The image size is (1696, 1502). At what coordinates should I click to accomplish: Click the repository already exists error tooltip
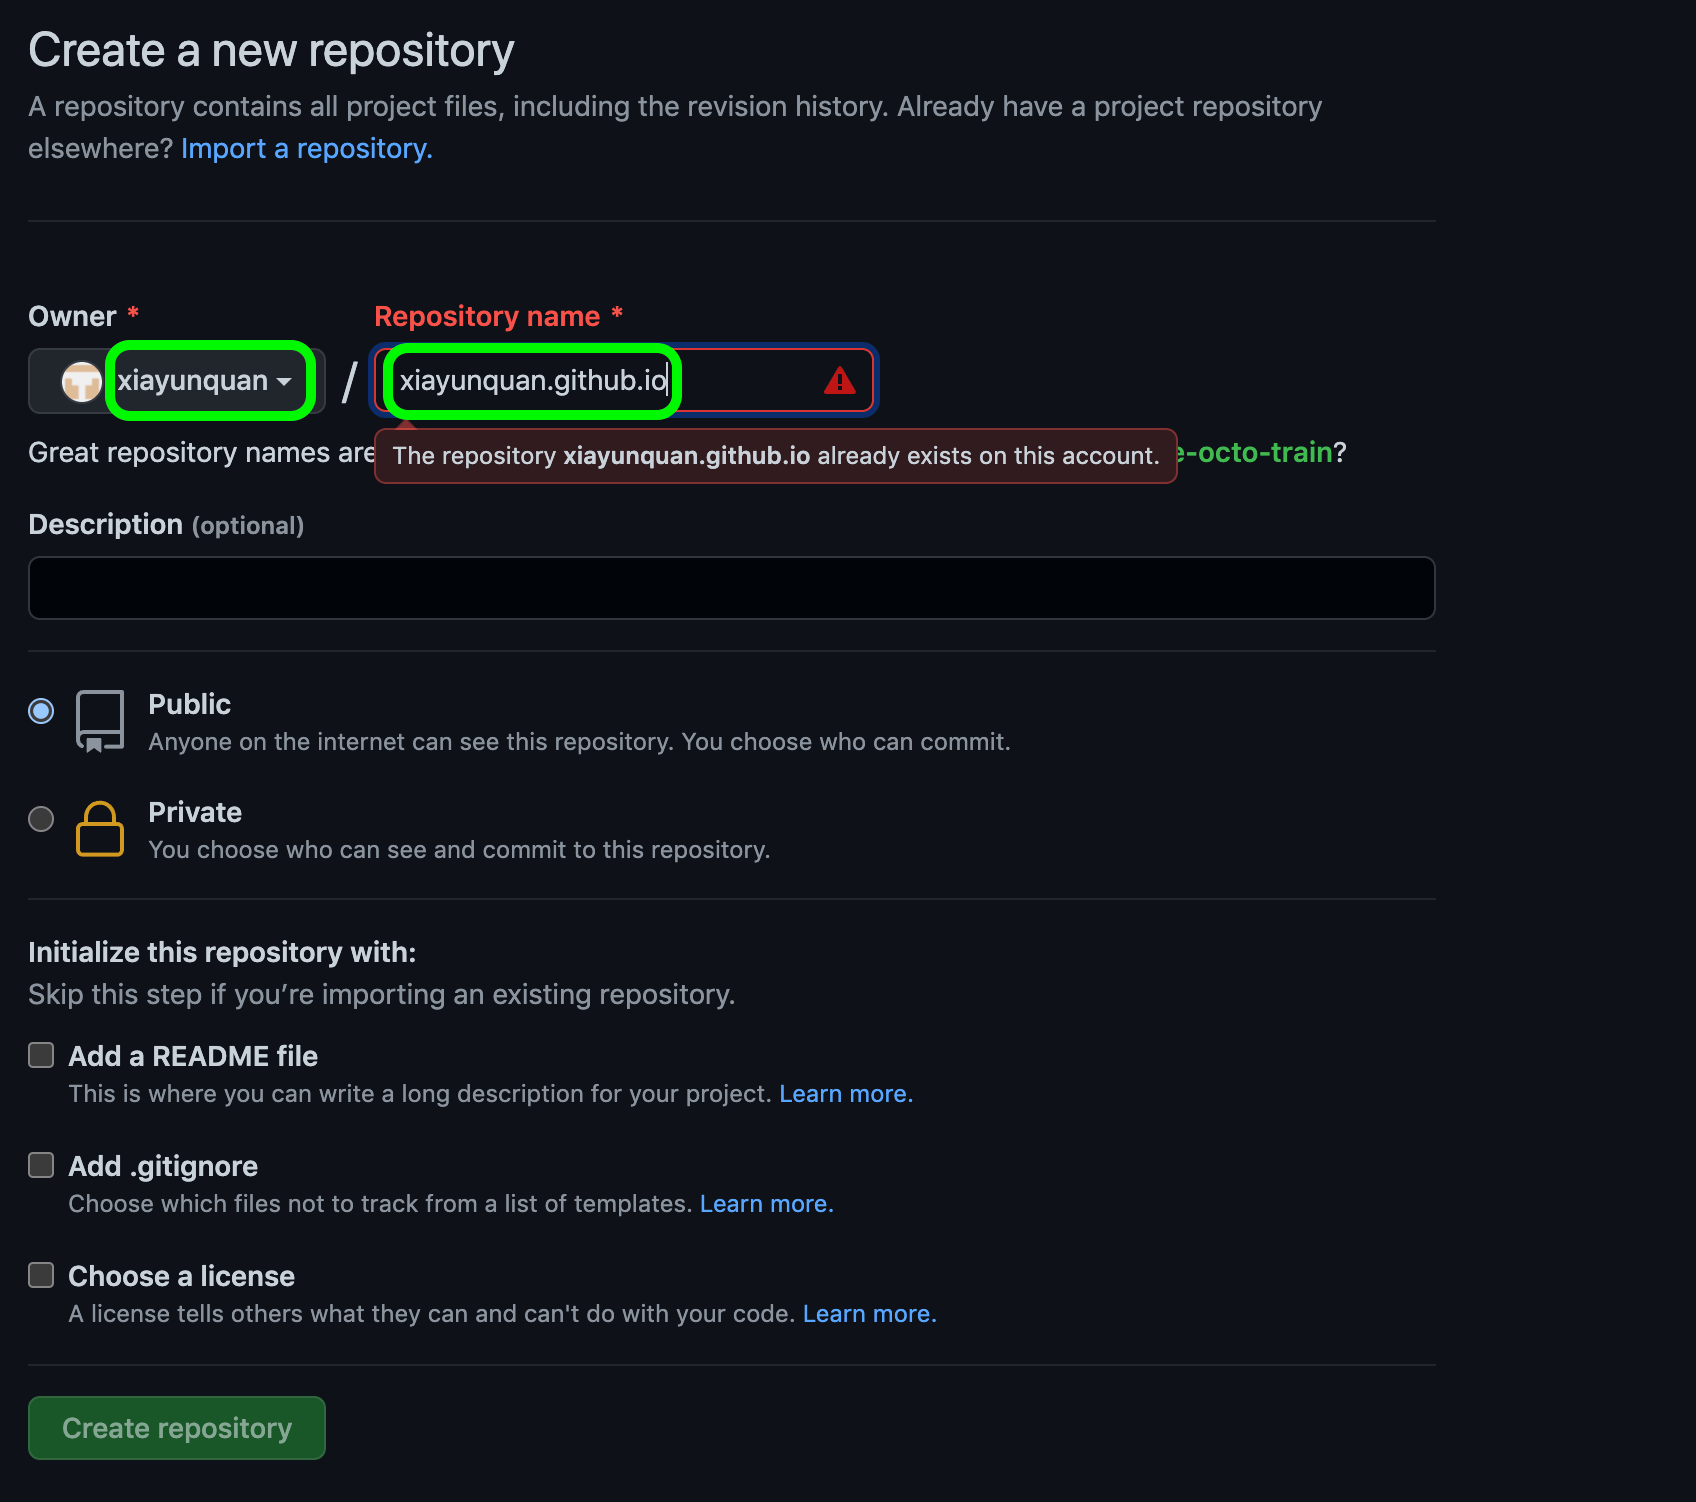pyautogui.click(x=775, y=456)
